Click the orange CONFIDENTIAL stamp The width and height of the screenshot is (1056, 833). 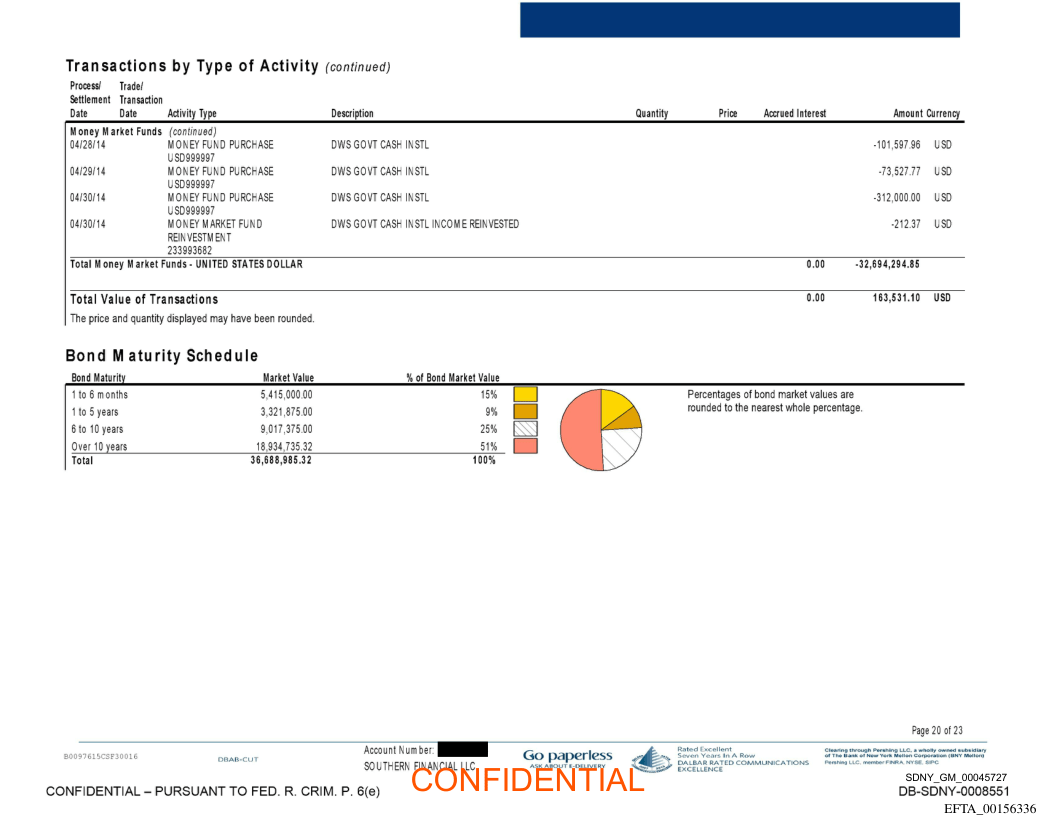pyautogui.click(x=527, y=780)
